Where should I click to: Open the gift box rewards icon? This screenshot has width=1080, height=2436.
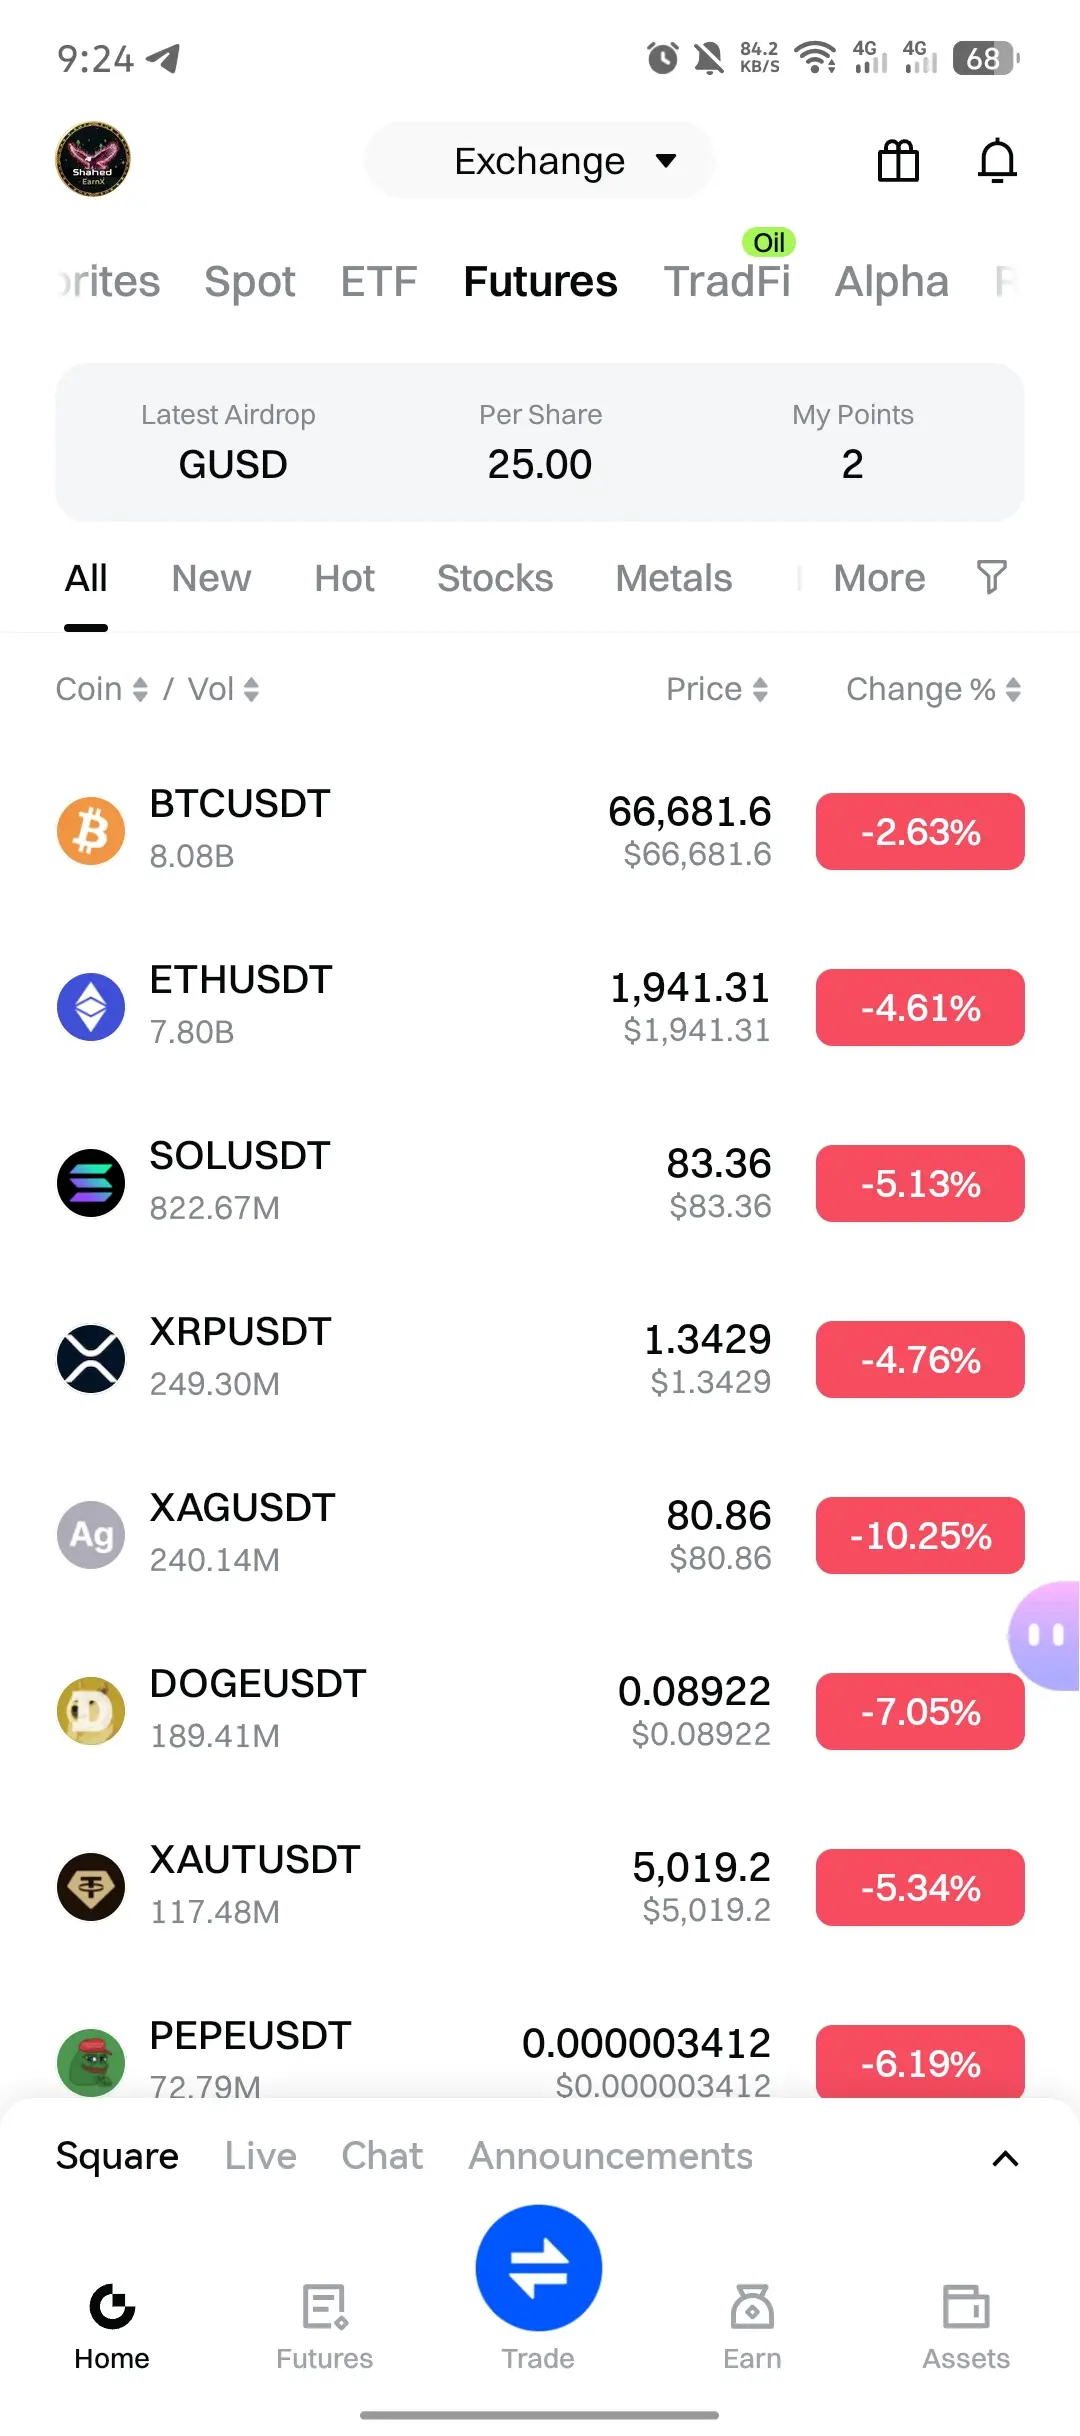click(898, 160)
